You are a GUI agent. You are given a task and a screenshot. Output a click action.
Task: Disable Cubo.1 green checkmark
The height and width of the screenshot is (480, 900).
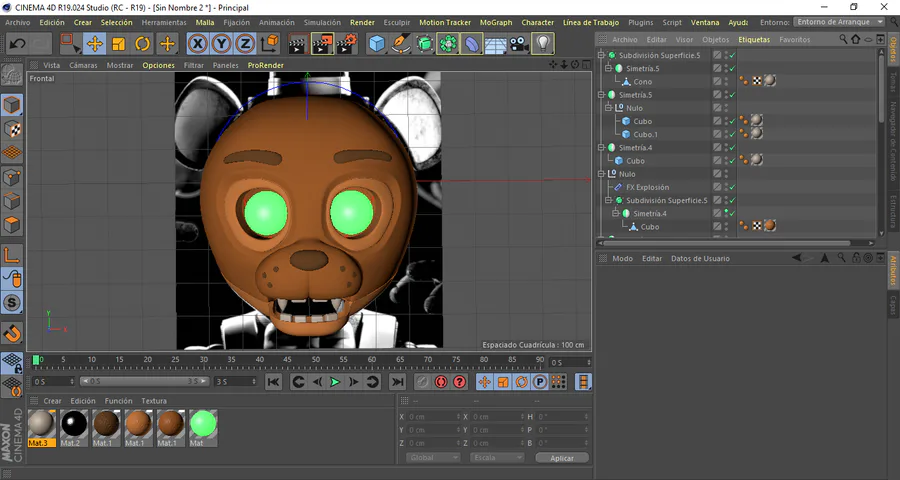tap(732, 134)
